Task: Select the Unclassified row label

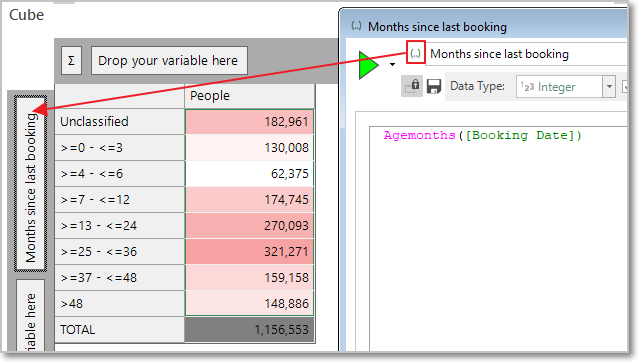Action: (120, 121)
